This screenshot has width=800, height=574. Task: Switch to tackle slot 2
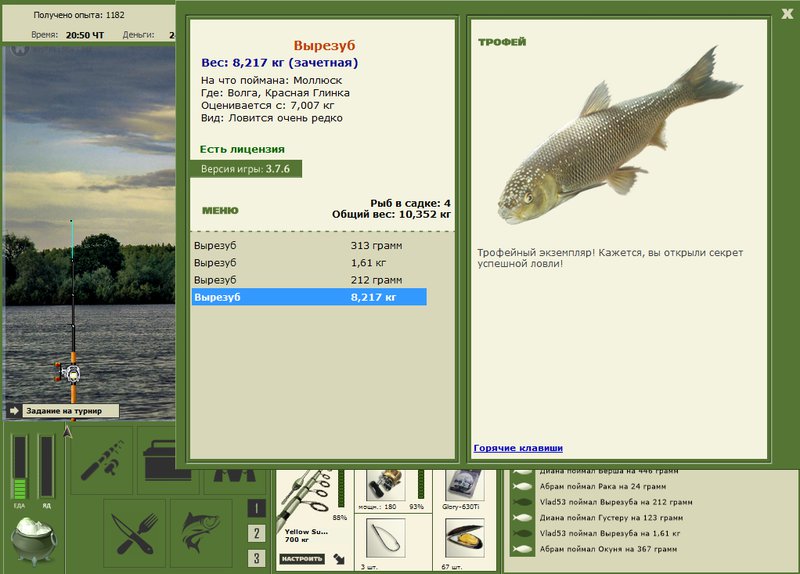pos(257,534)
